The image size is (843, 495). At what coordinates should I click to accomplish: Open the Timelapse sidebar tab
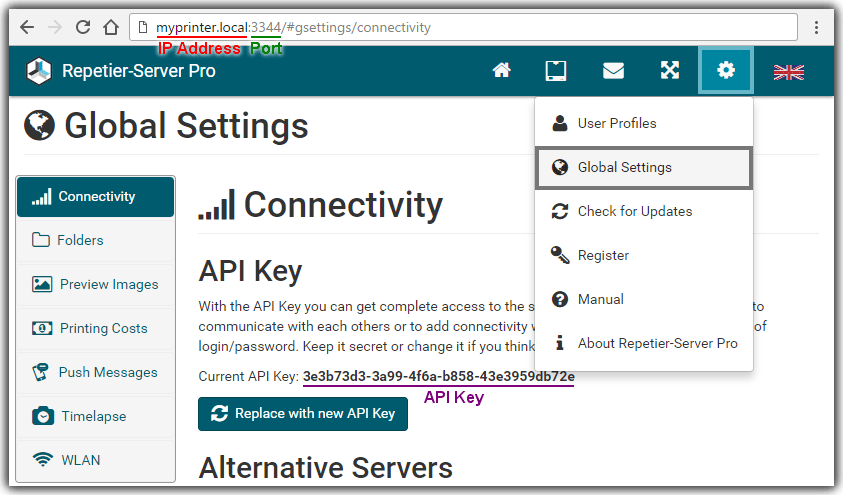(x=96, y=417)
